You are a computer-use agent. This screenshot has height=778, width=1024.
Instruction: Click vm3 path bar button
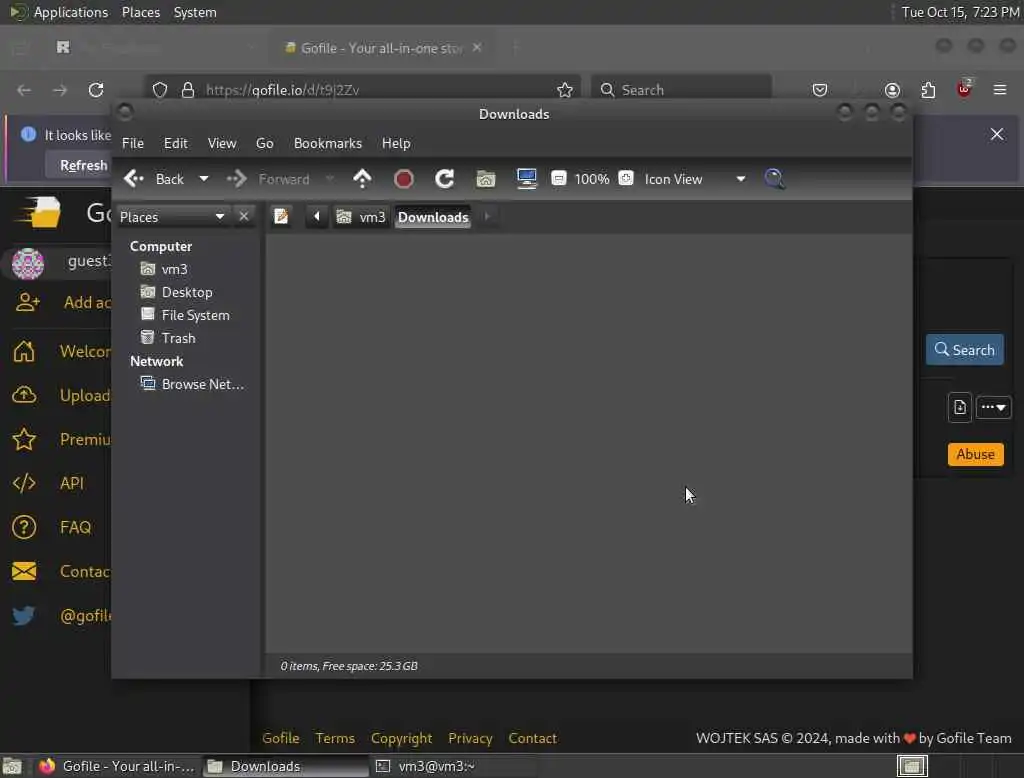(360, 216)
